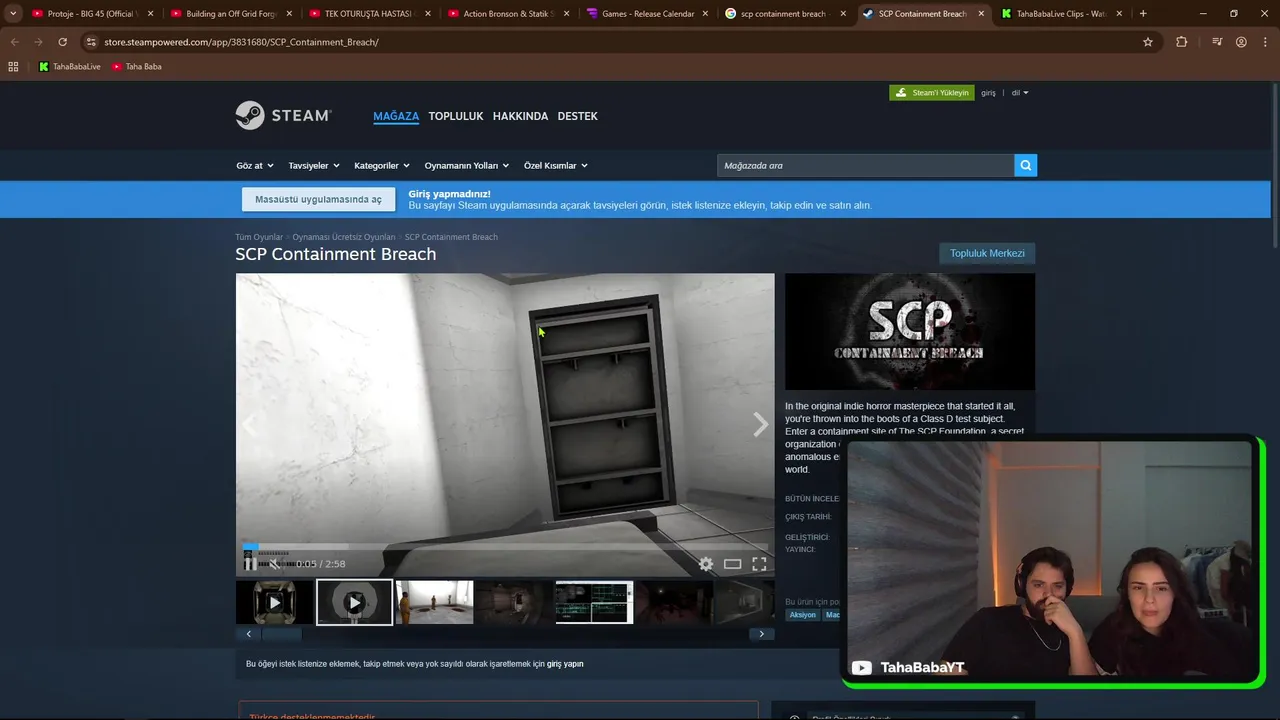Show previous media with left arrow overlay
Image resolution: width=1280 pixels, height=720 pixels.
click(249, 425)
